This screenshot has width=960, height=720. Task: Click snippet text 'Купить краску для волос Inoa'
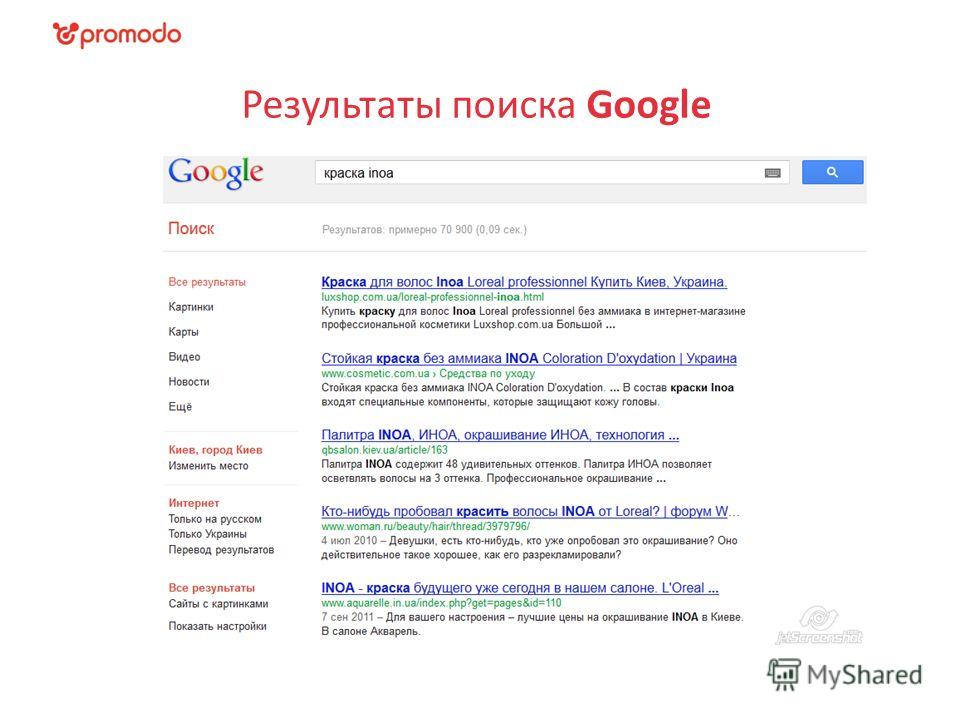pos(399,312)
